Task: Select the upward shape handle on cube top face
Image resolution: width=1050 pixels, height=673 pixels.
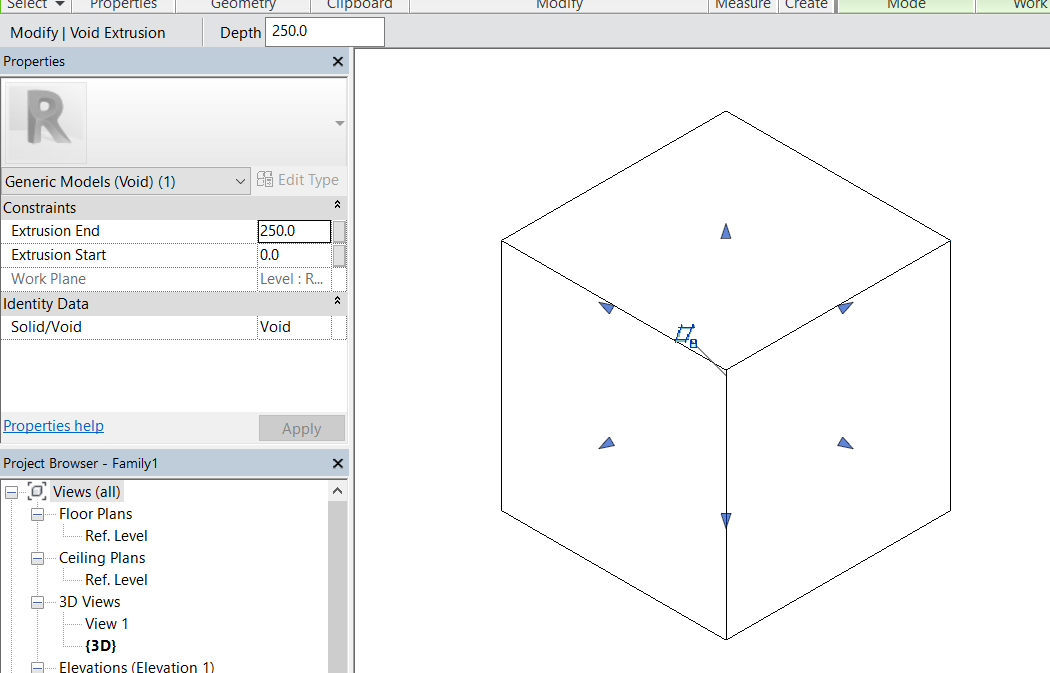Action: (725, 231)
